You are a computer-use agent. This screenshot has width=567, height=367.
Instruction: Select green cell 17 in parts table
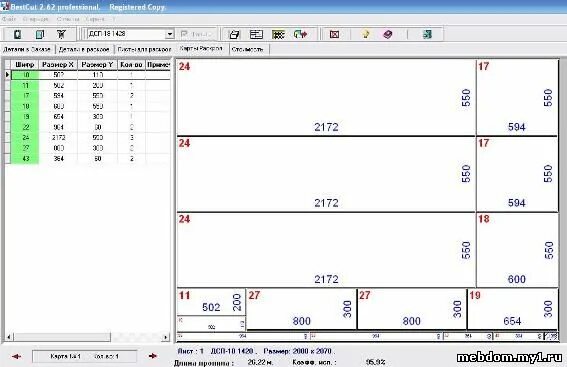tap(25, 96)
